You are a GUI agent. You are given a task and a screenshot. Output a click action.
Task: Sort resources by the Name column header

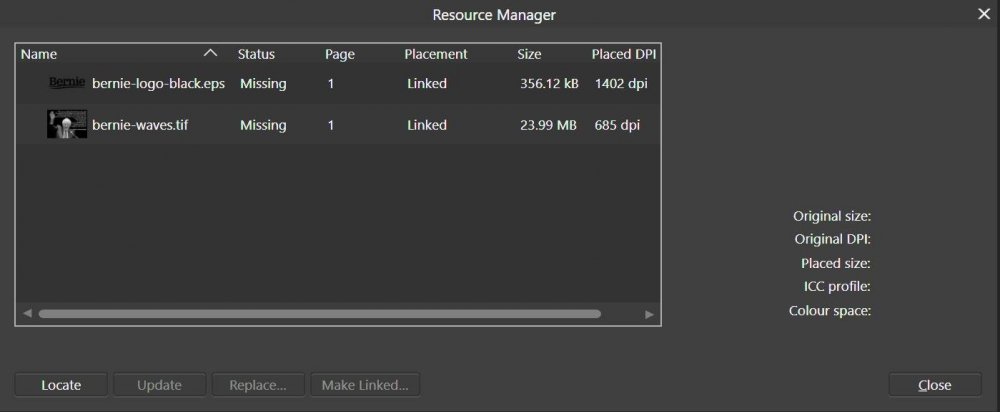pyautogui.click(x=40, y=54)
